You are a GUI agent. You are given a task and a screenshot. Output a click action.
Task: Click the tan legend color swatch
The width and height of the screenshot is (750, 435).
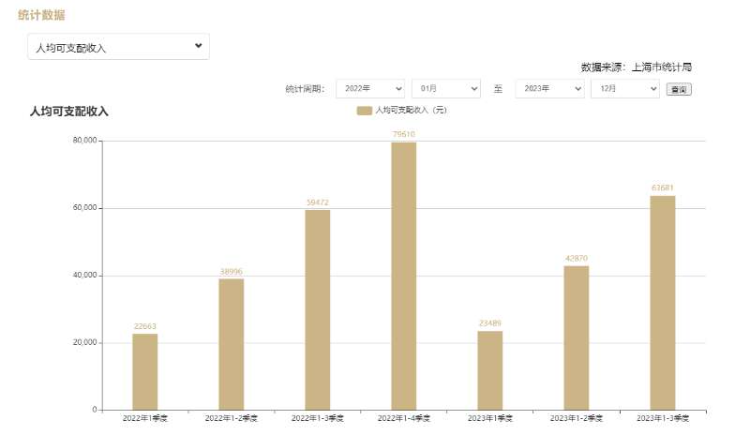coord(364,110)
